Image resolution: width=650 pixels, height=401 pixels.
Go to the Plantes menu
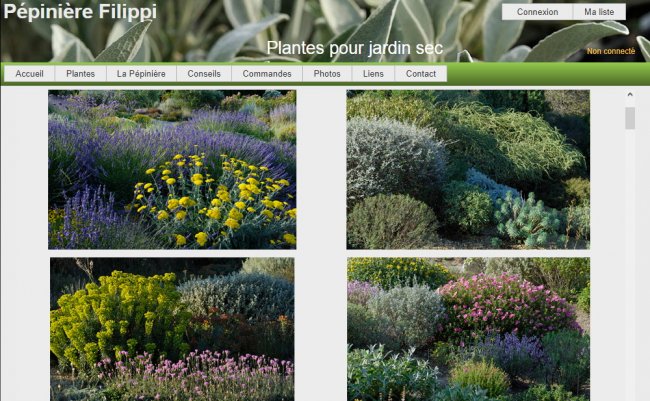(x=80, y=74)
